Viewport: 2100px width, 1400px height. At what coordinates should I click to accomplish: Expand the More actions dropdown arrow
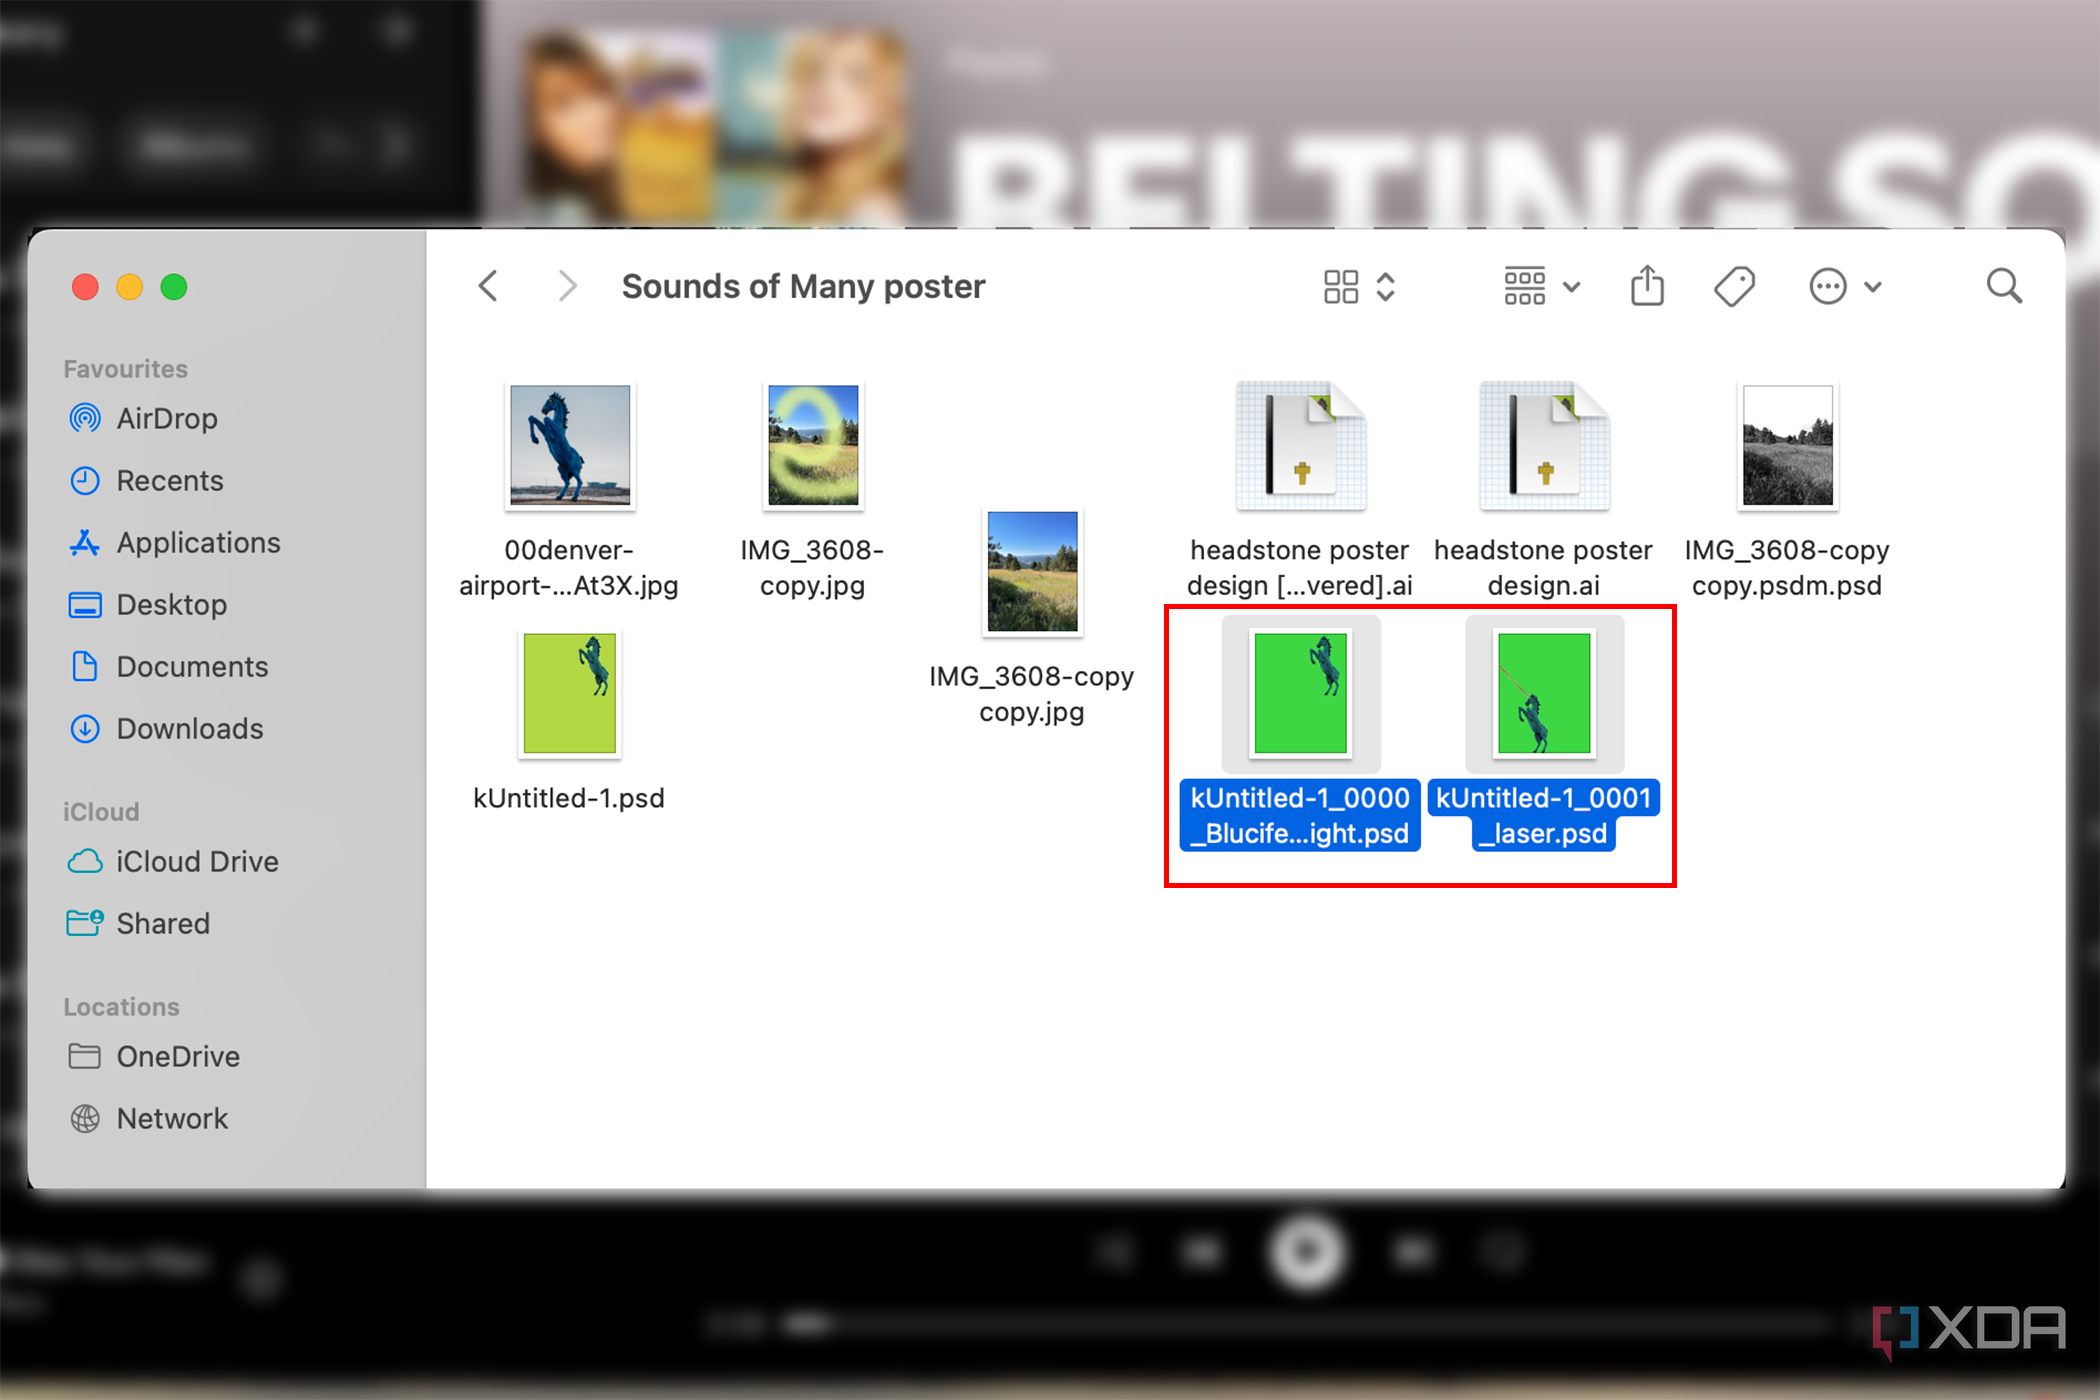[x=1873, y=287]
